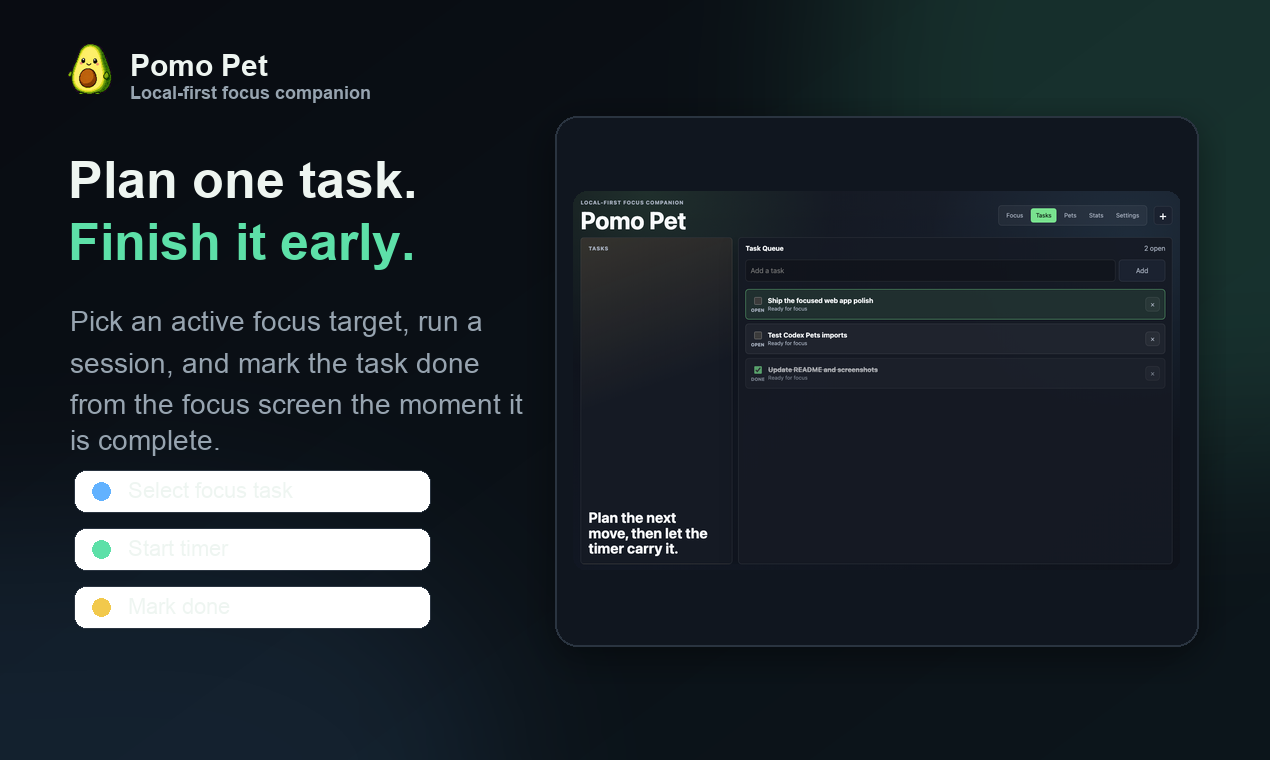
Task: Remove the 'Ship the focused web app polish' task
Action: pos(1152,304)
